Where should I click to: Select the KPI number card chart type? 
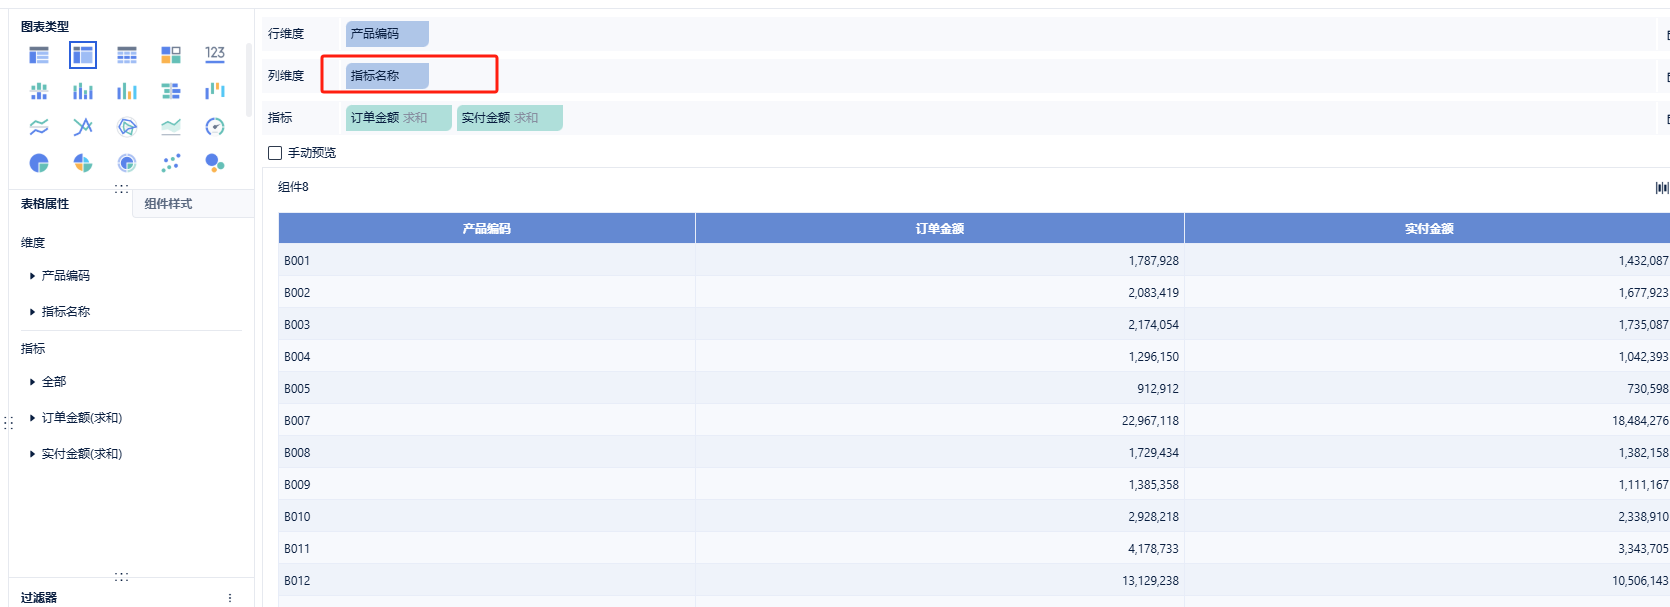[x=215, y=55]
